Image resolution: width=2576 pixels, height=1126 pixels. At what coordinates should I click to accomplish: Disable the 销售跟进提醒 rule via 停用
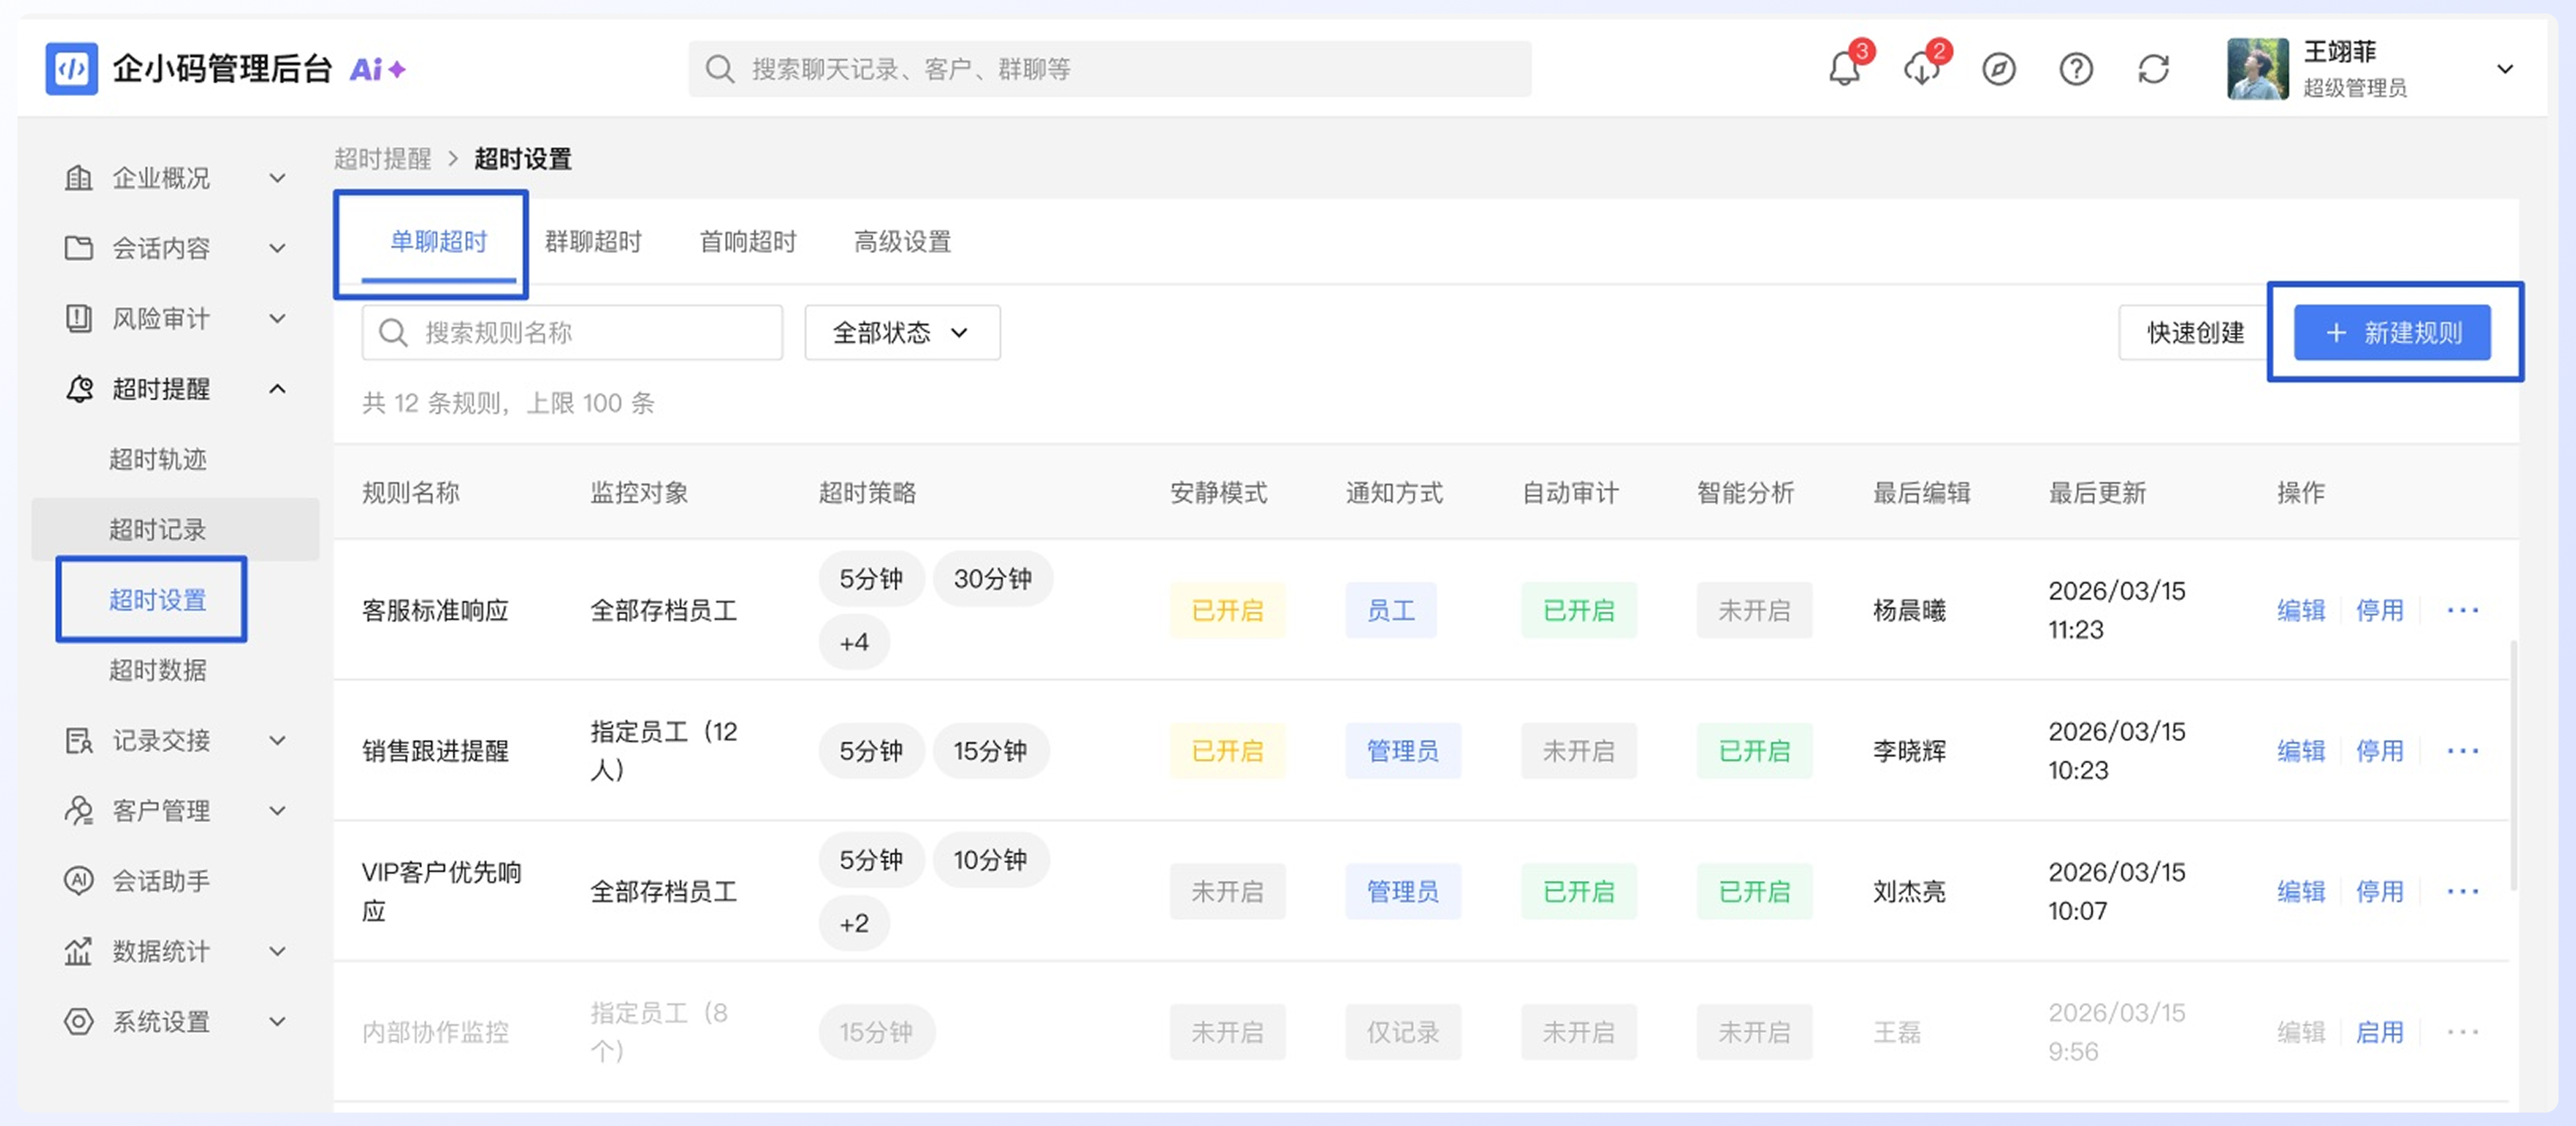(x=2380, y=751)
